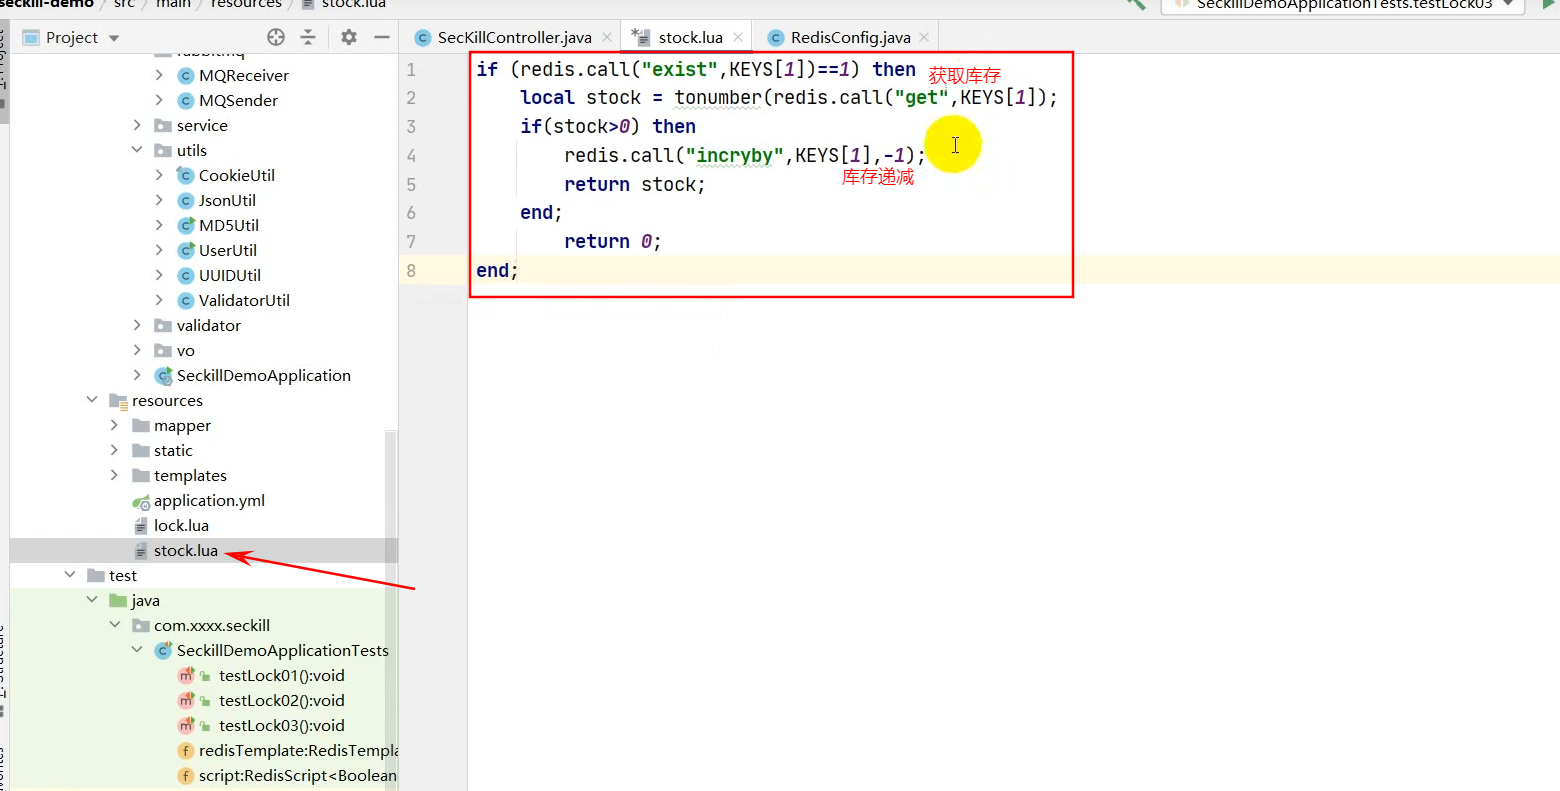Click the static folder icon
Viewport: 1560px width, 791px height.
coord(141,450)
